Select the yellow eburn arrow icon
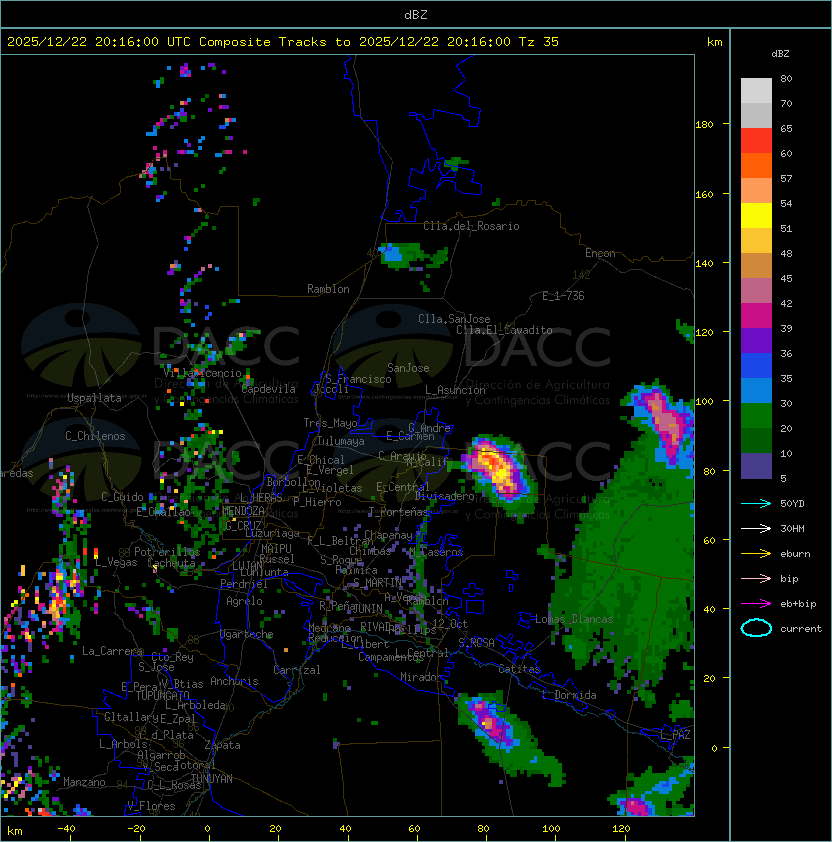This screenshot has width=832, height=842. (756, 554)
